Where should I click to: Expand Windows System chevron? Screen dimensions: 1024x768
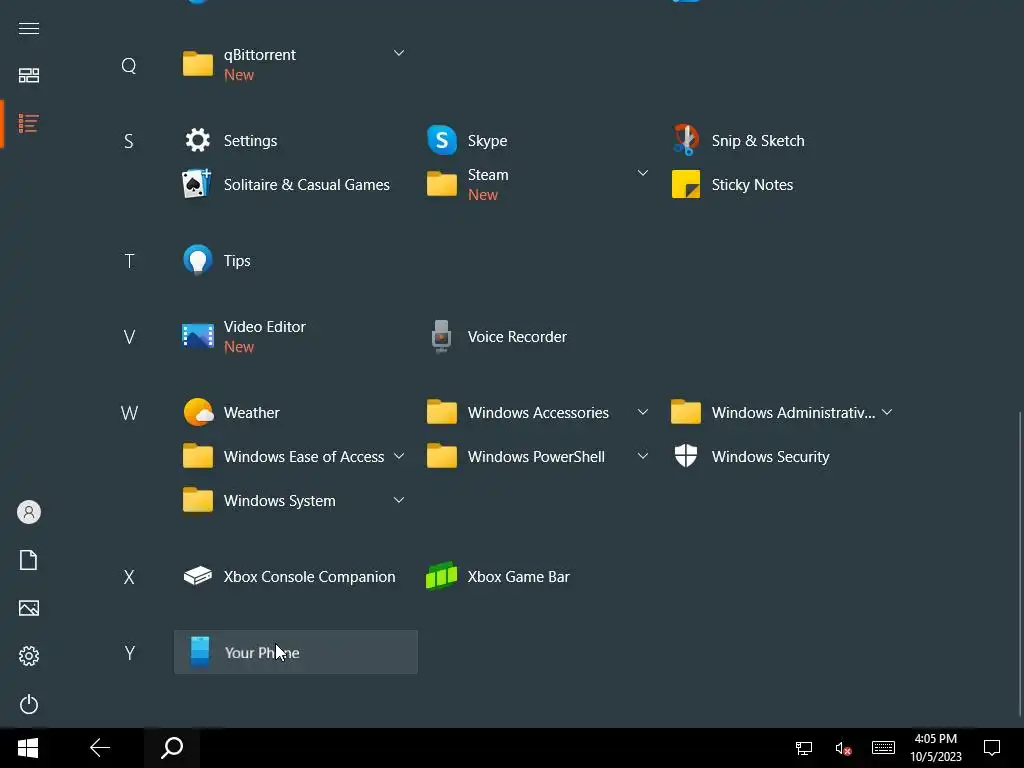[399, 500]
